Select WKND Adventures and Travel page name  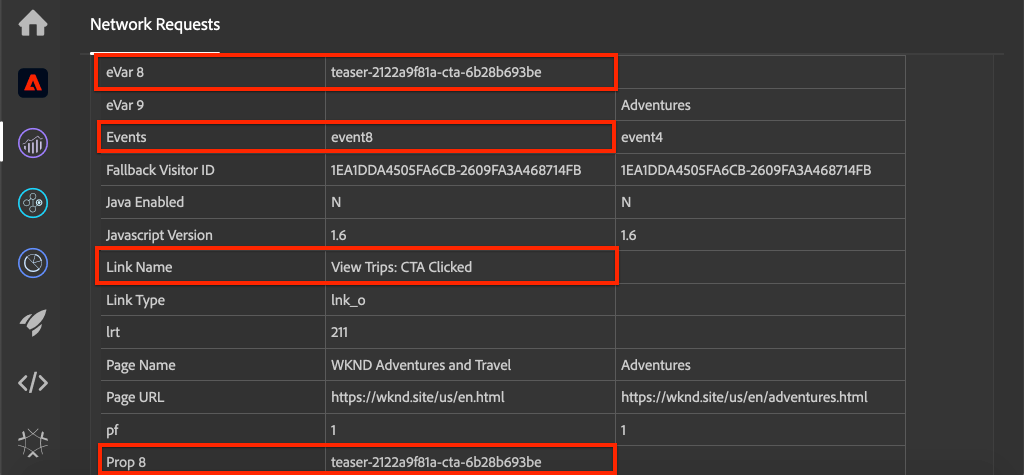click(421, 365)
